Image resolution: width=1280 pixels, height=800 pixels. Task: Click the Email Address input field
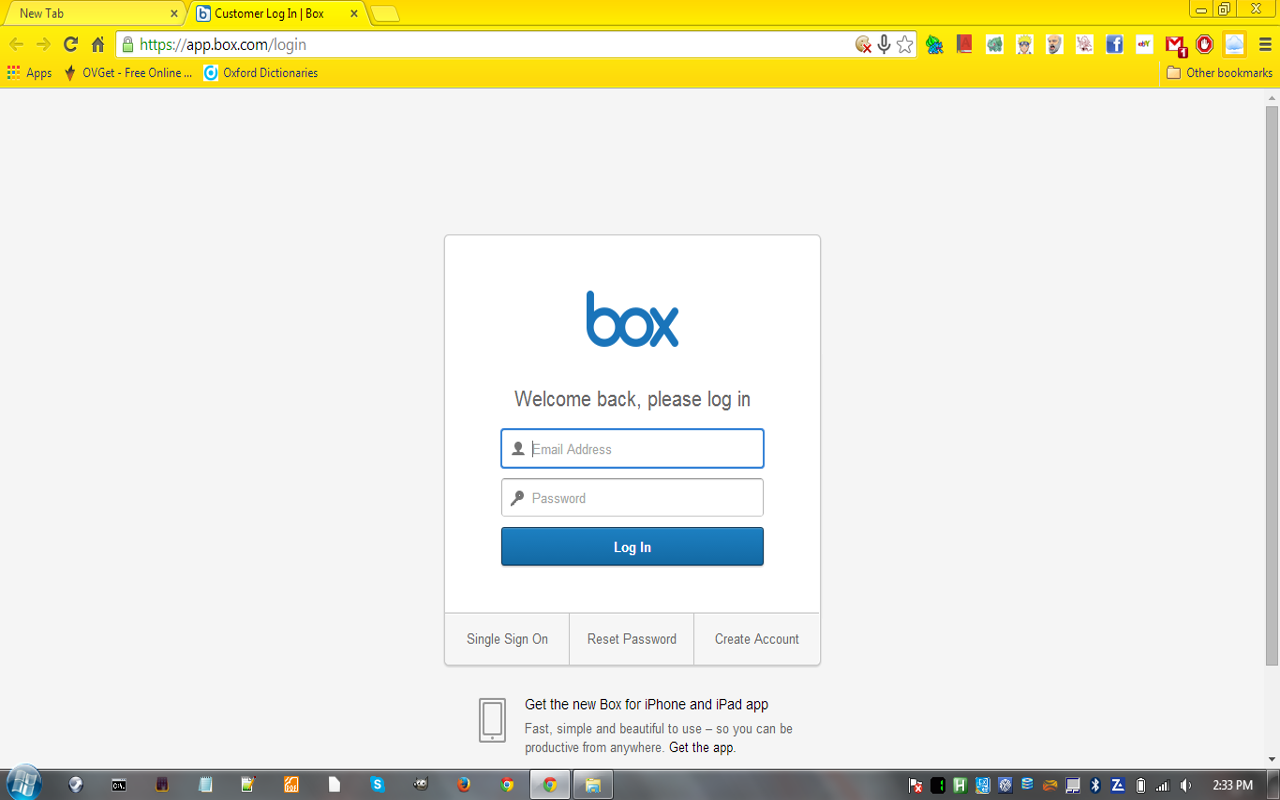632,449
